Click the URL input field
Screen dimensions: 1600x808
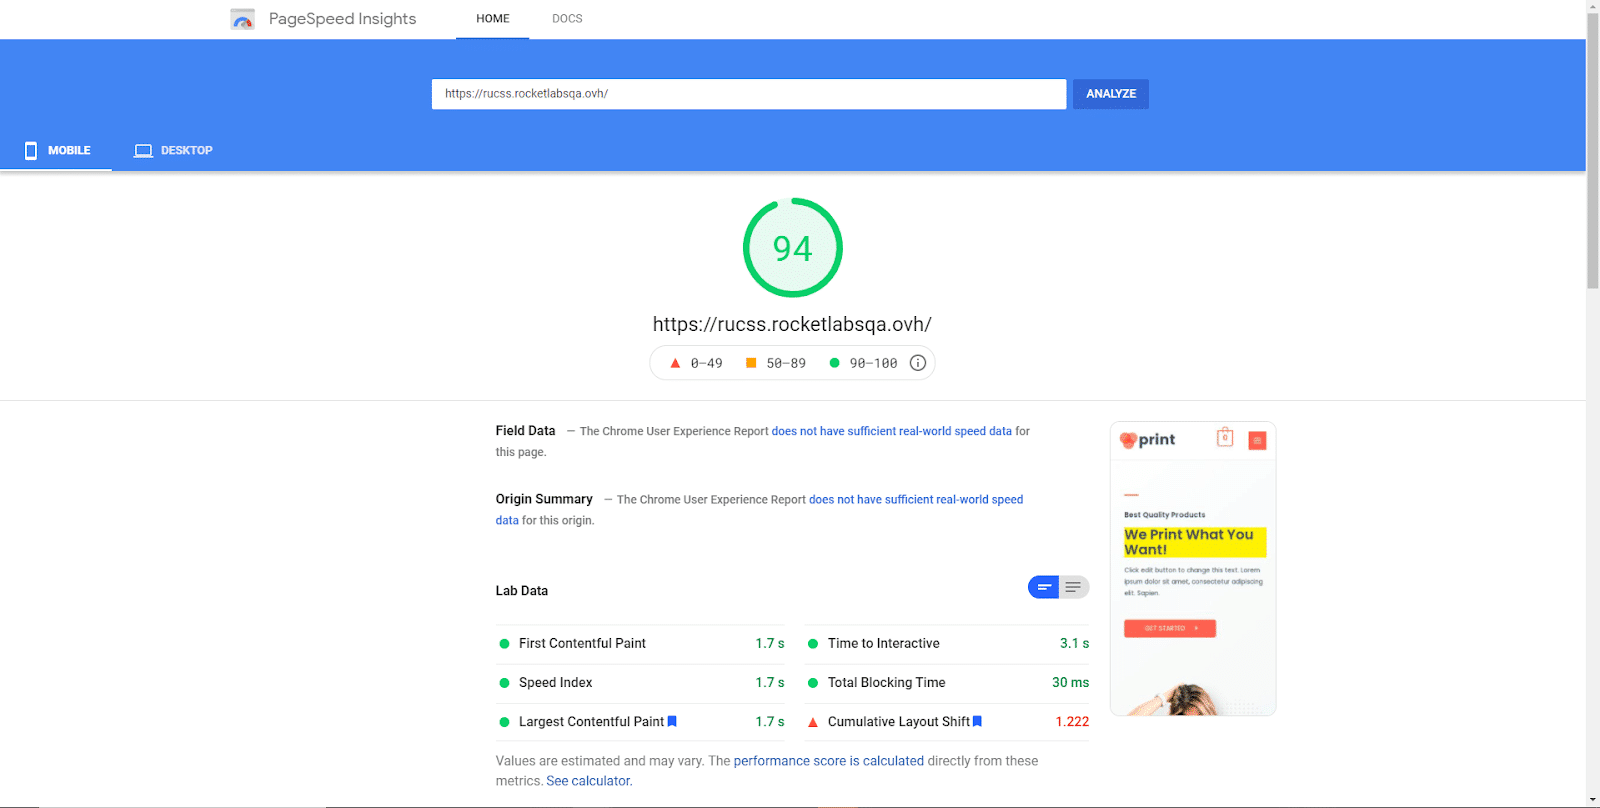[748, 94]
